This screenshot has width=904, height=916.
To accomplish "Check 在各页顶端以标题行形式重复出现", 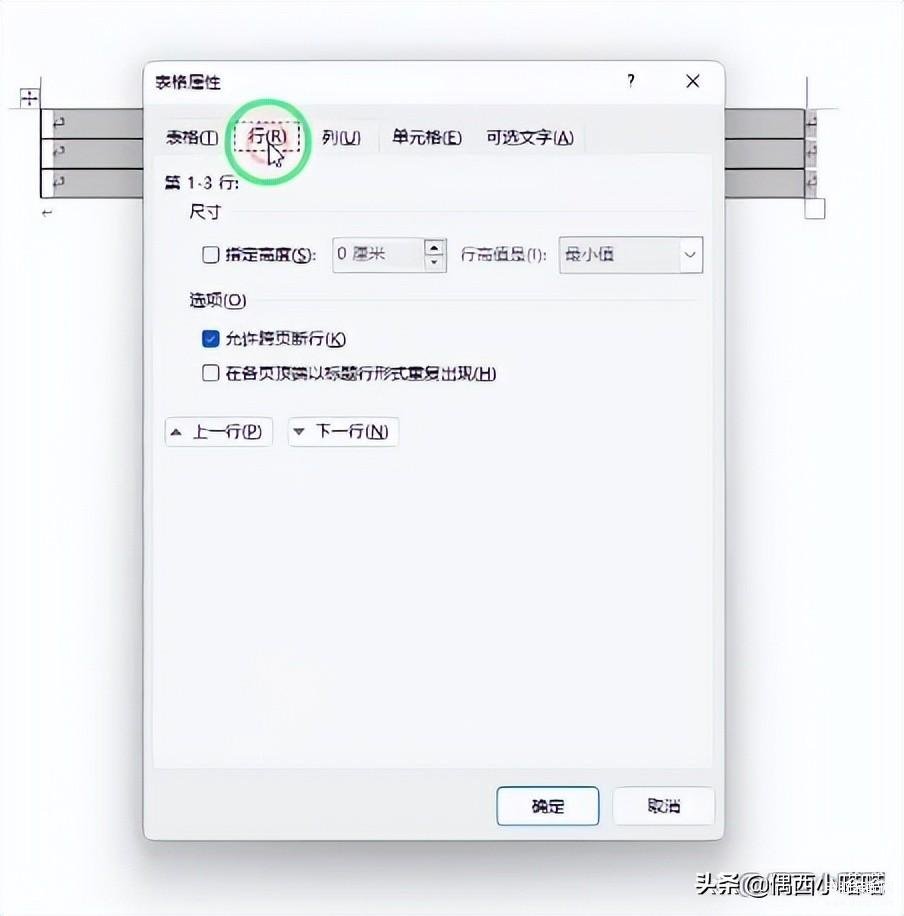I will [210, 373].
